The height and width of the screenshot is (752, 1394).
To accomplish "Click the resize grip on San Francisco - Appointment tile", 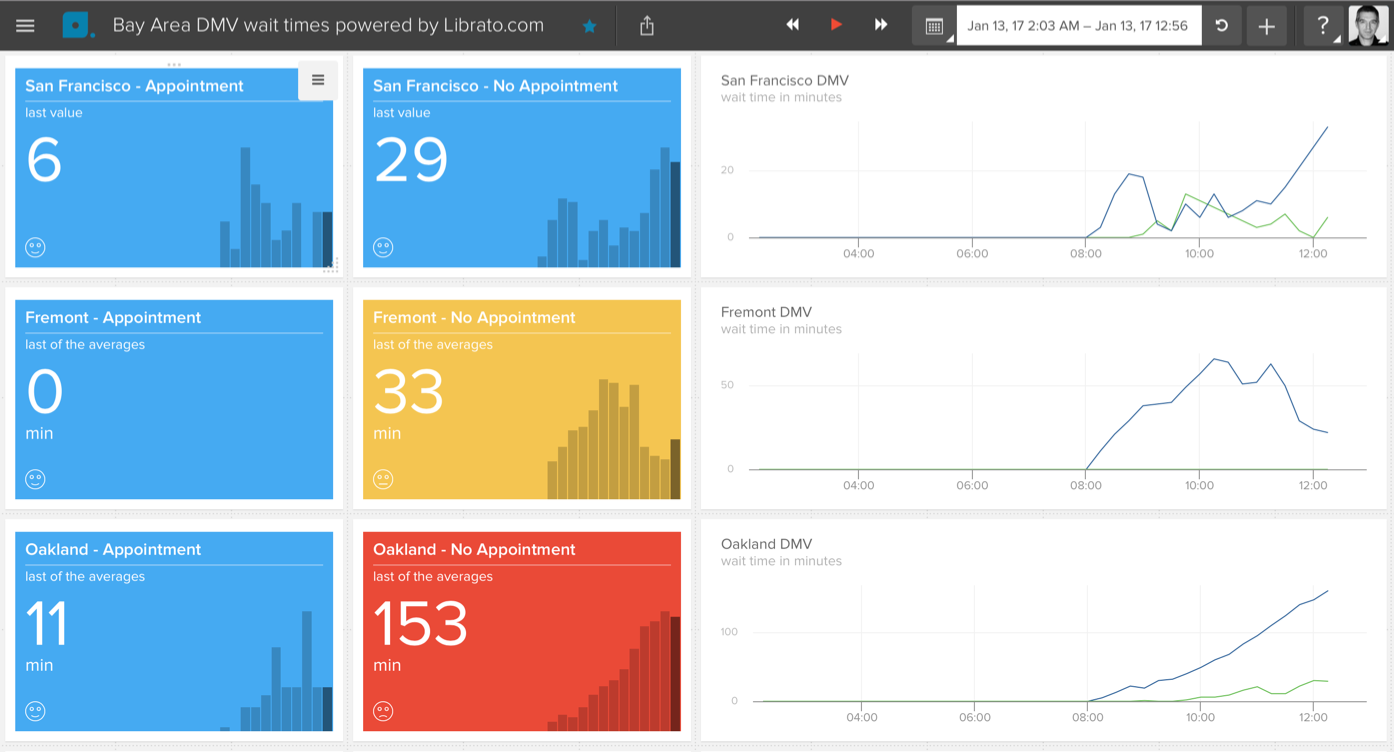I will coord(331,266).
